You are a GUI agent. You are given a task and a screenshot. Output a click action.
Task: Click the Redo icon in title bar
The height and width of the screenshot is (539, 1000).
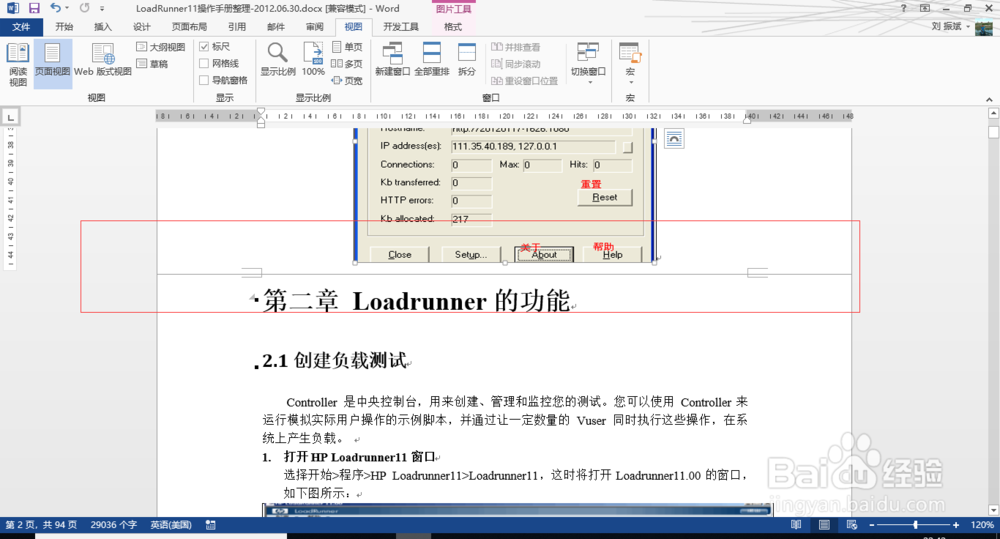coord(85,8)
